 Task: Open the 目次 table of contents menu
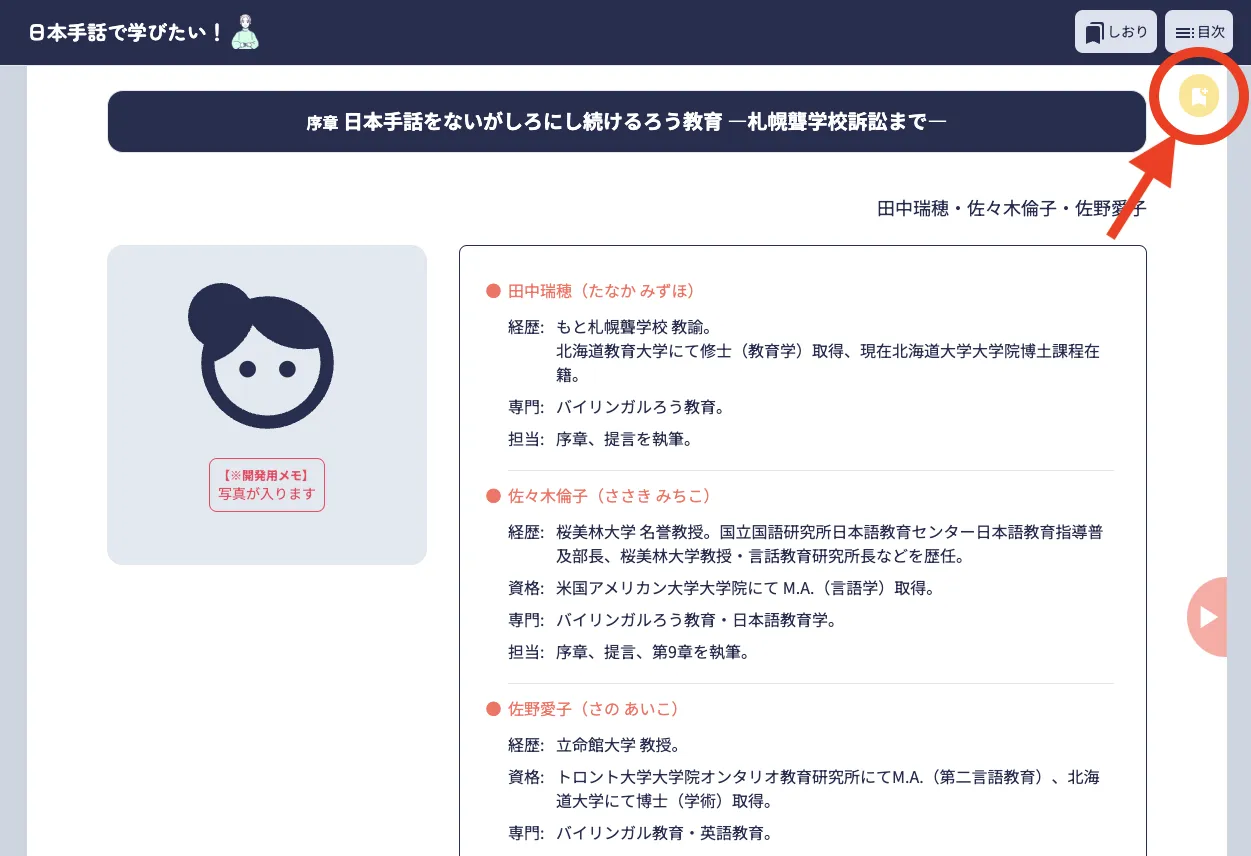(1198, 32)
